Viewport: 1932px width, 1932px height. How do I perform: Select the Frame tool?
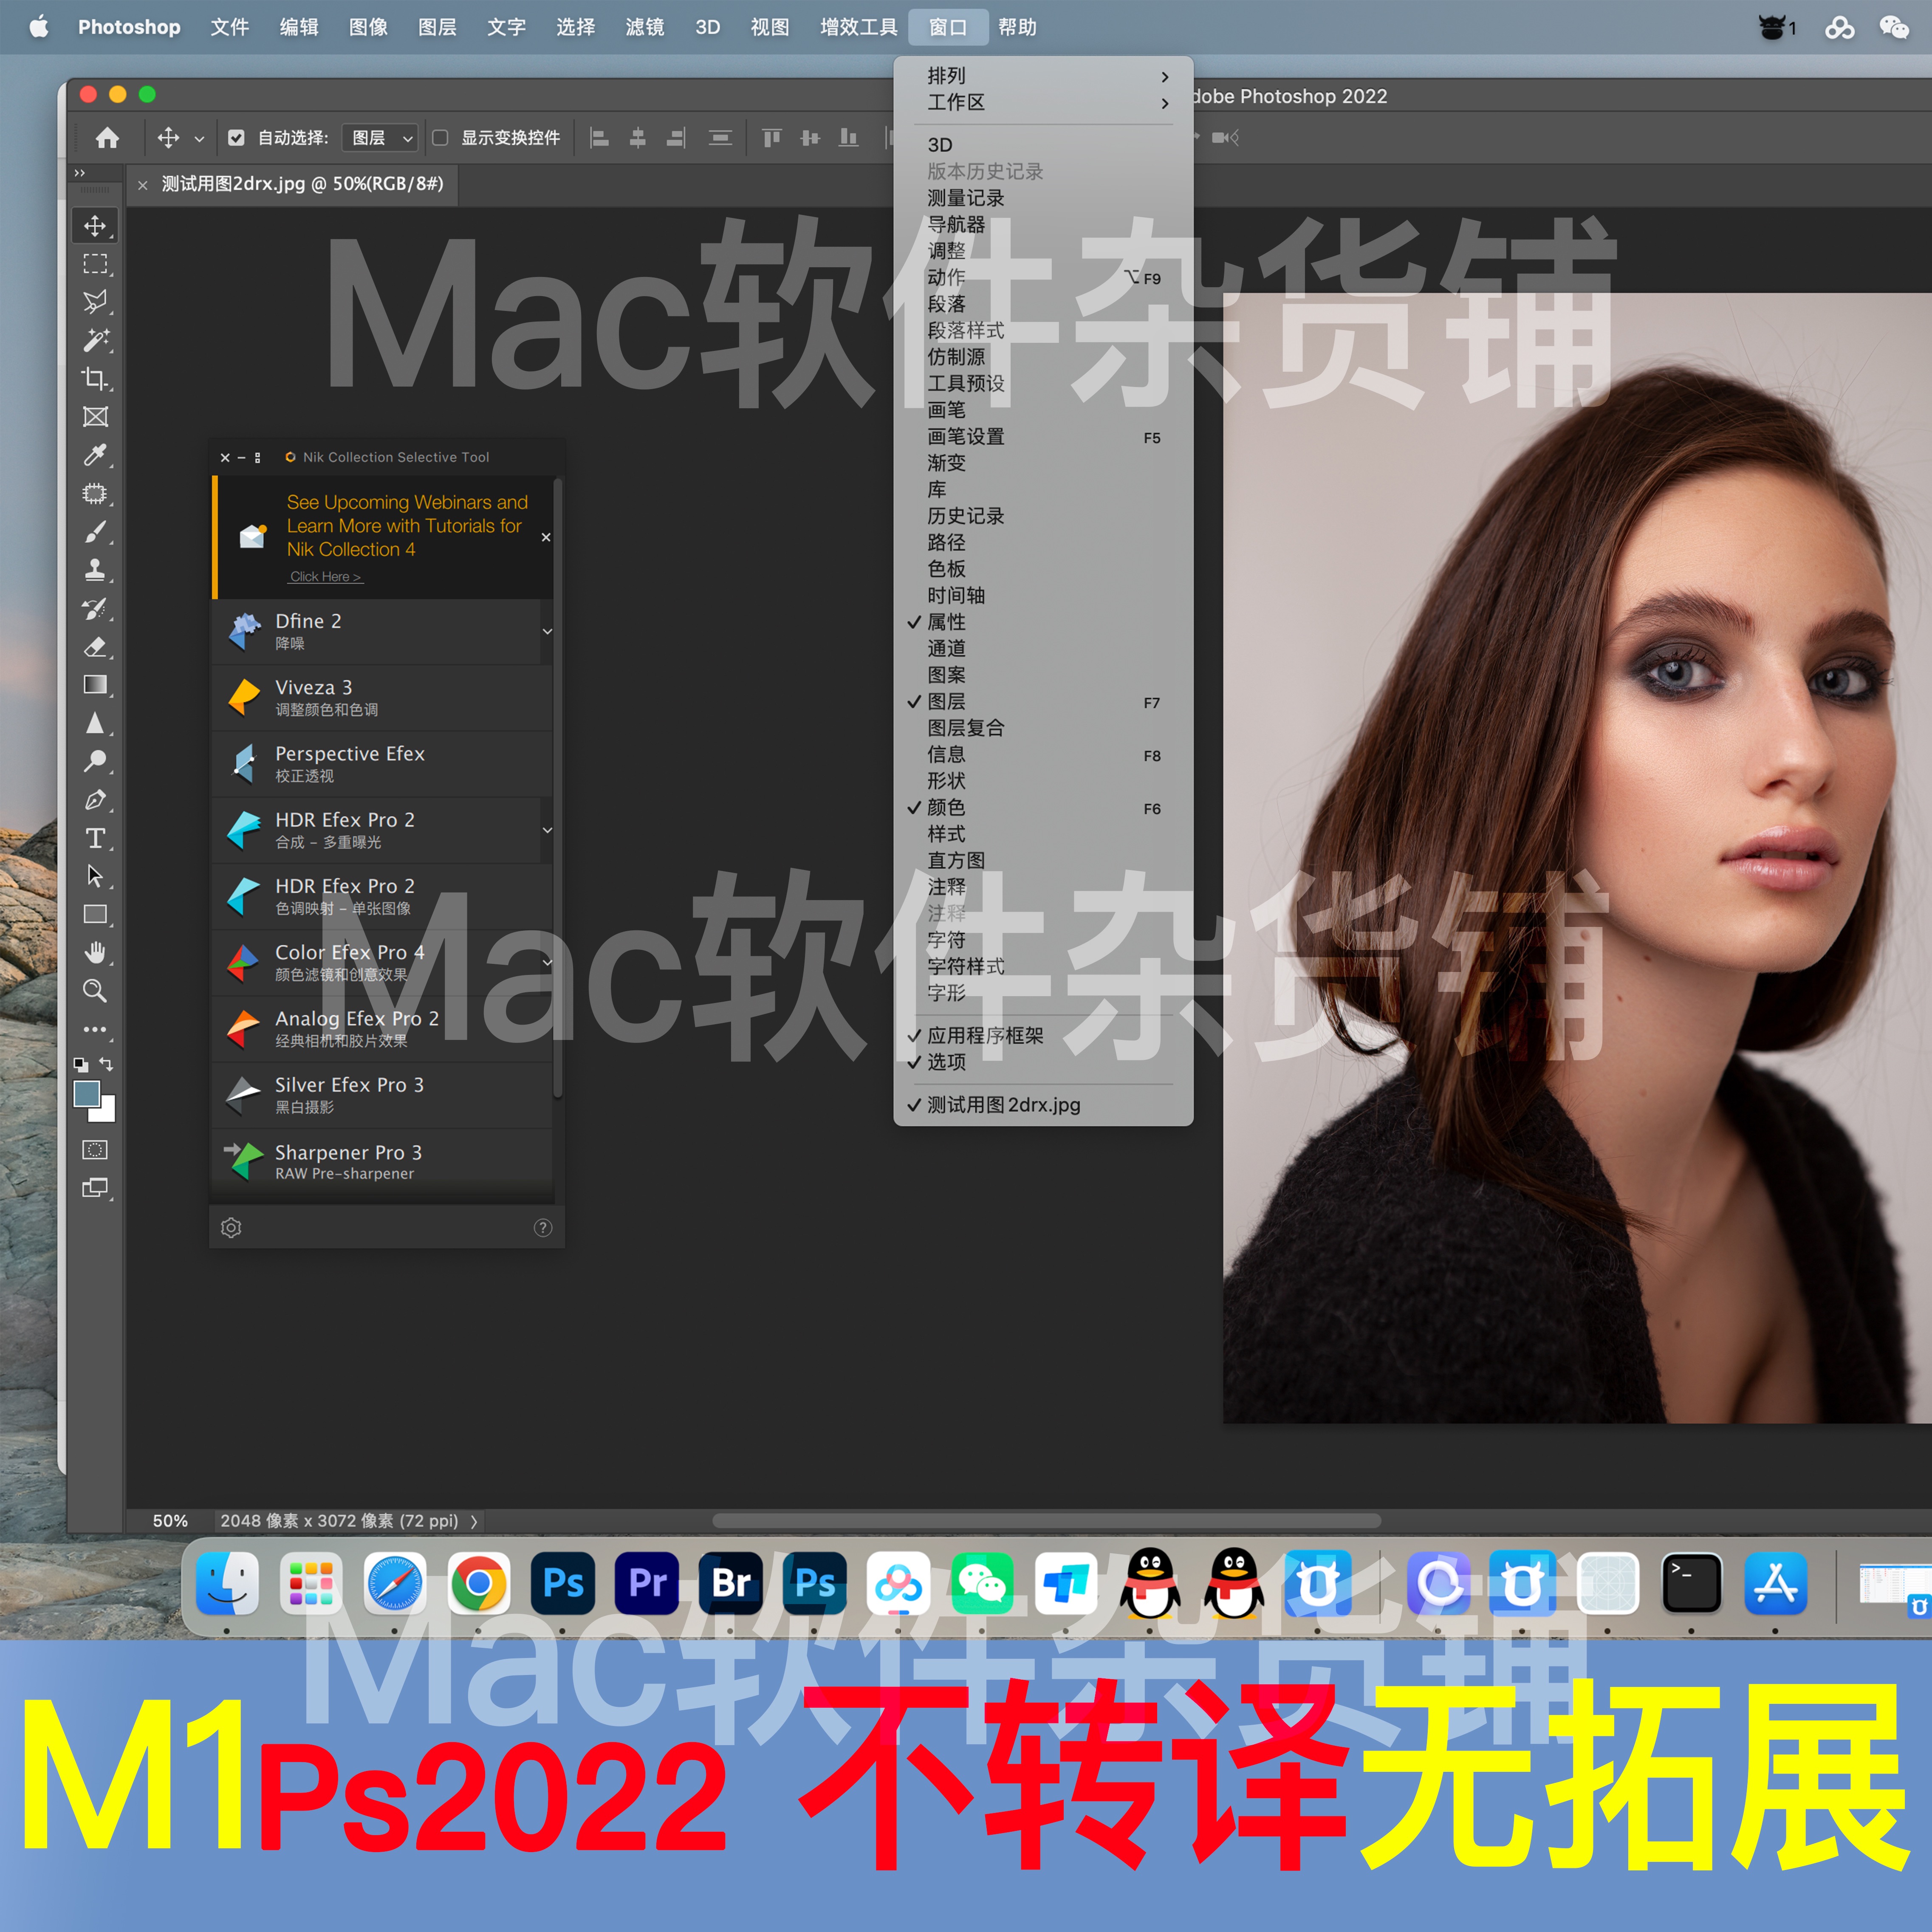[x=95, y=417]
